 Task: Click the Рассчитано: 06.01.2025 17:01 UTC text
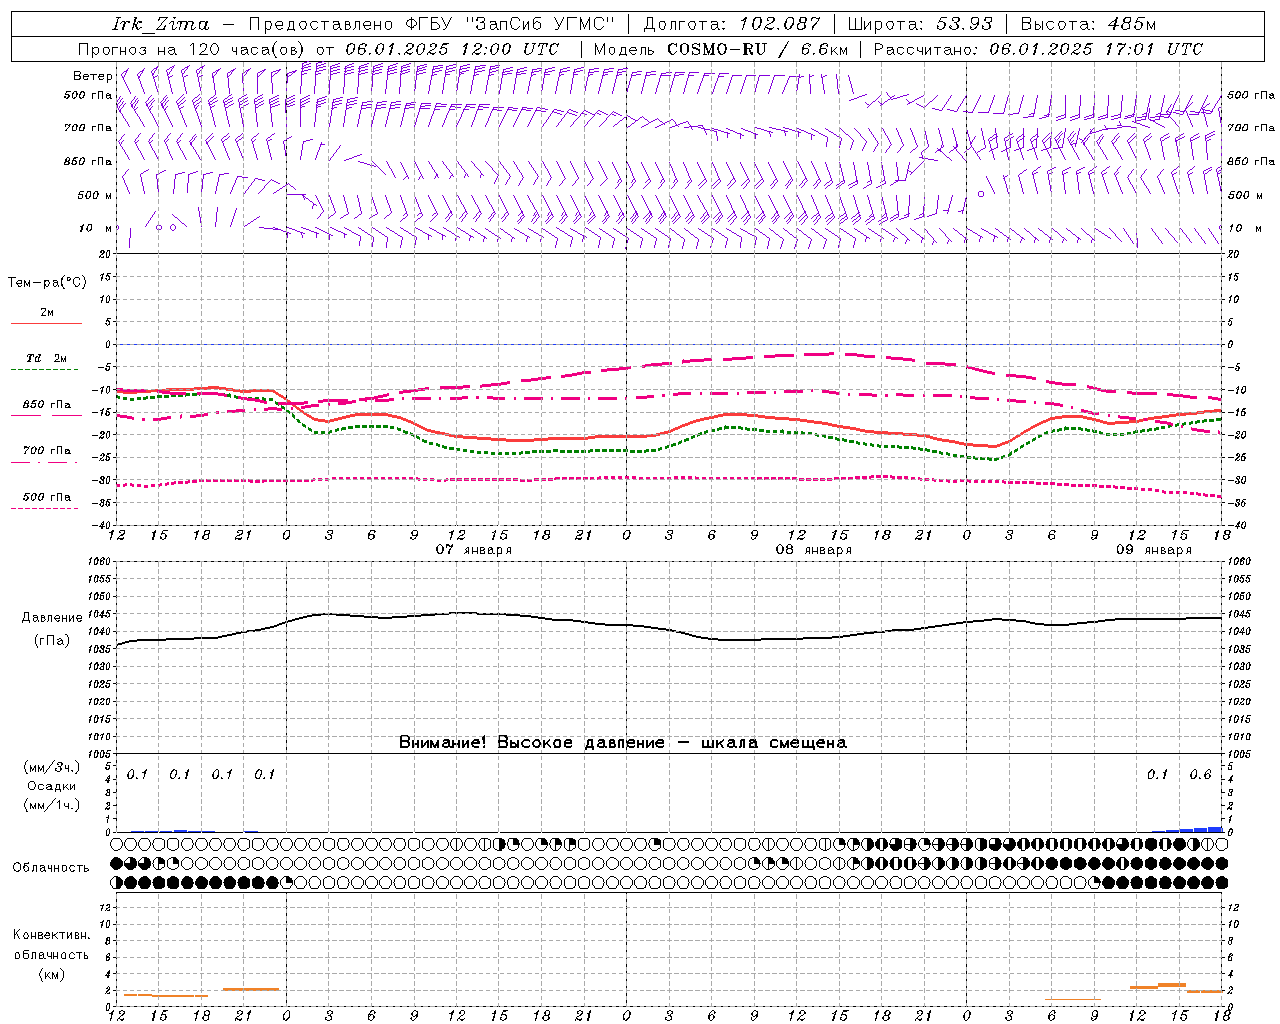pyautogui.click(x=1038, y=49)
